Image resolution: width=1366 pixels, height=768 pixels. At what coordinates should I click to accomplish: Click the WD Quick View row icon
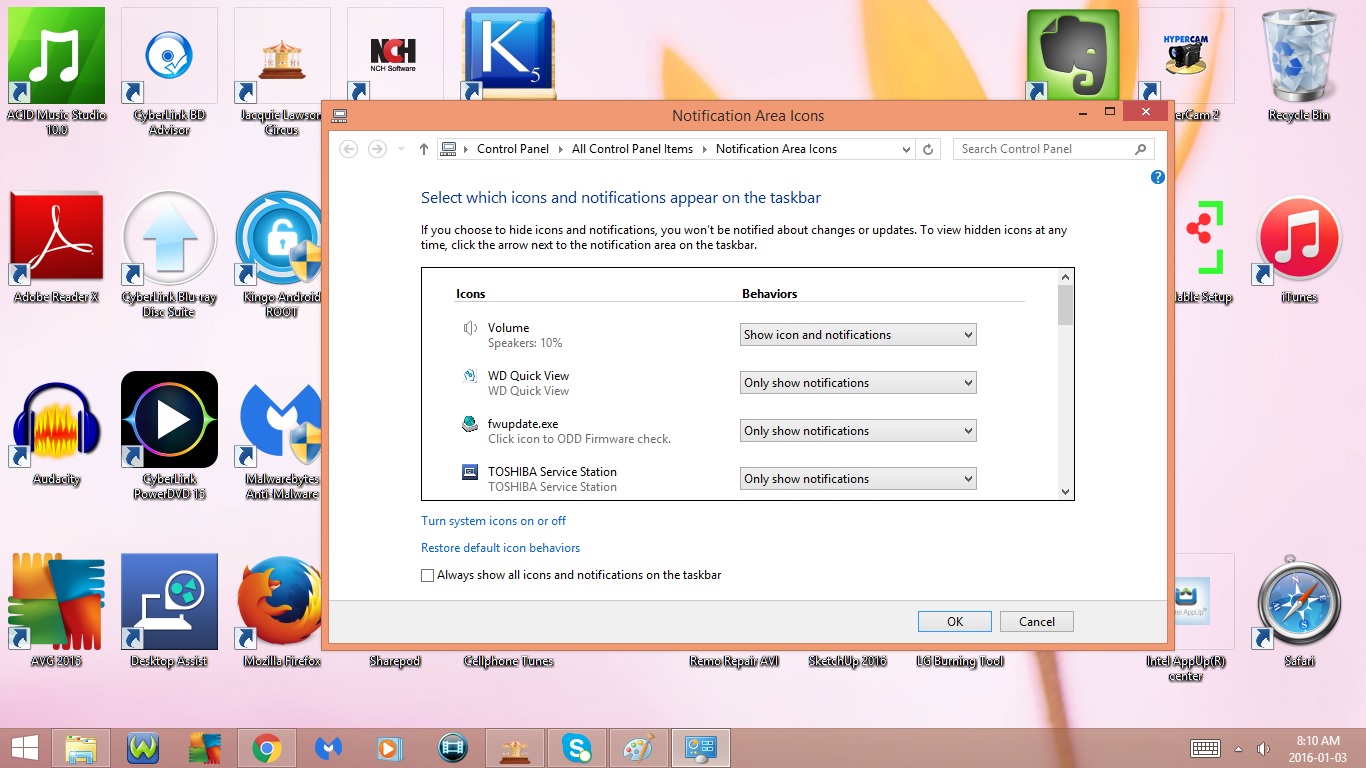click(x=470, y=376)
